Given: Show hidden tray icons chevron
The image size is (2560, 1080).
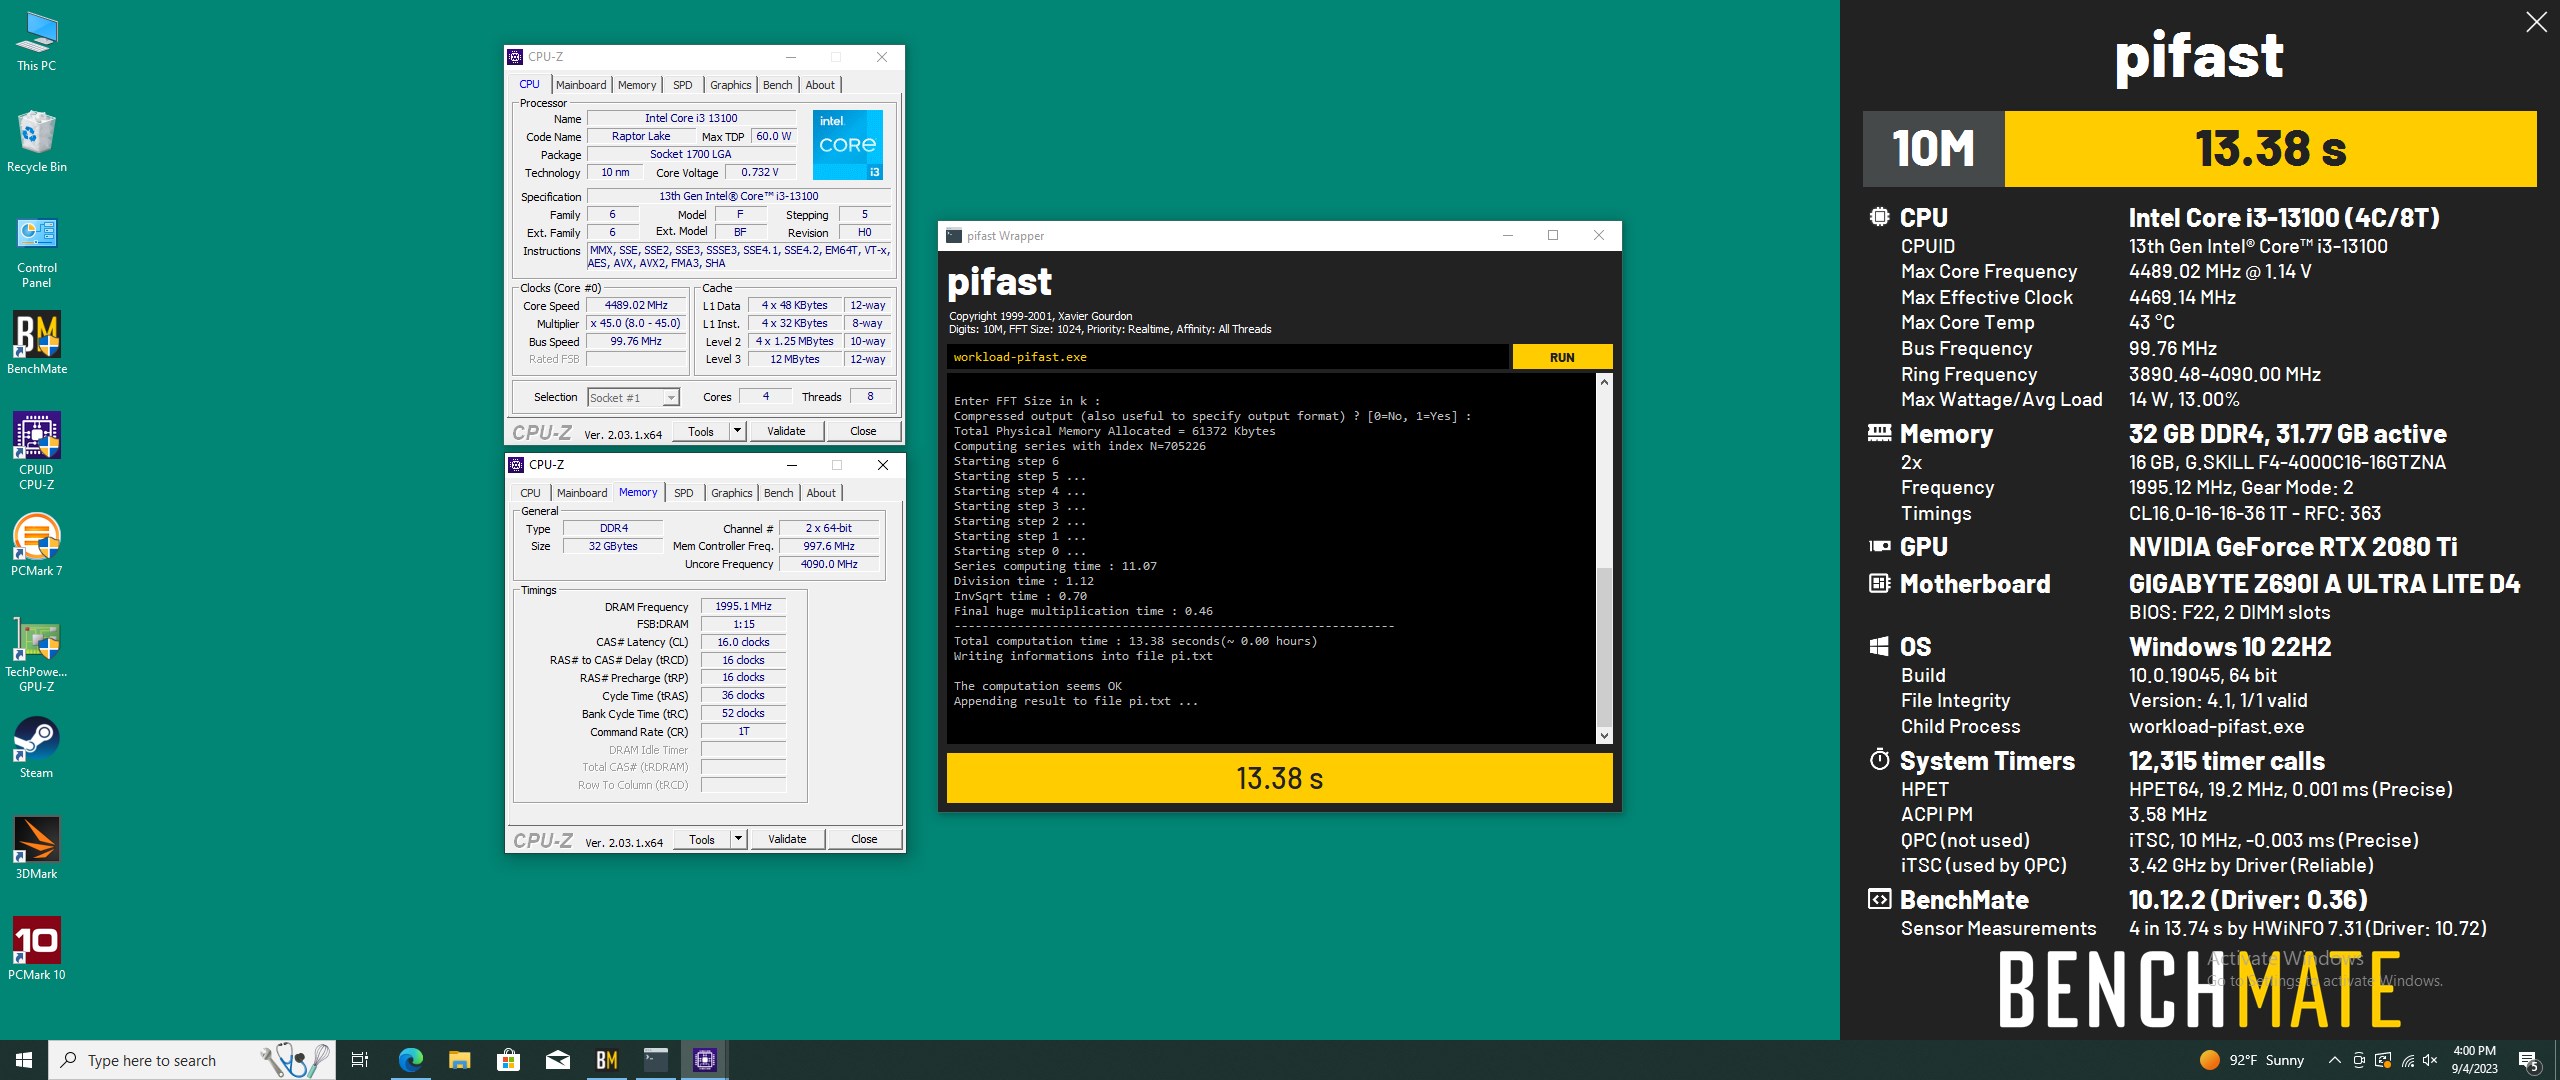Looking at the screenshot, I should tap(2334, 1060).
